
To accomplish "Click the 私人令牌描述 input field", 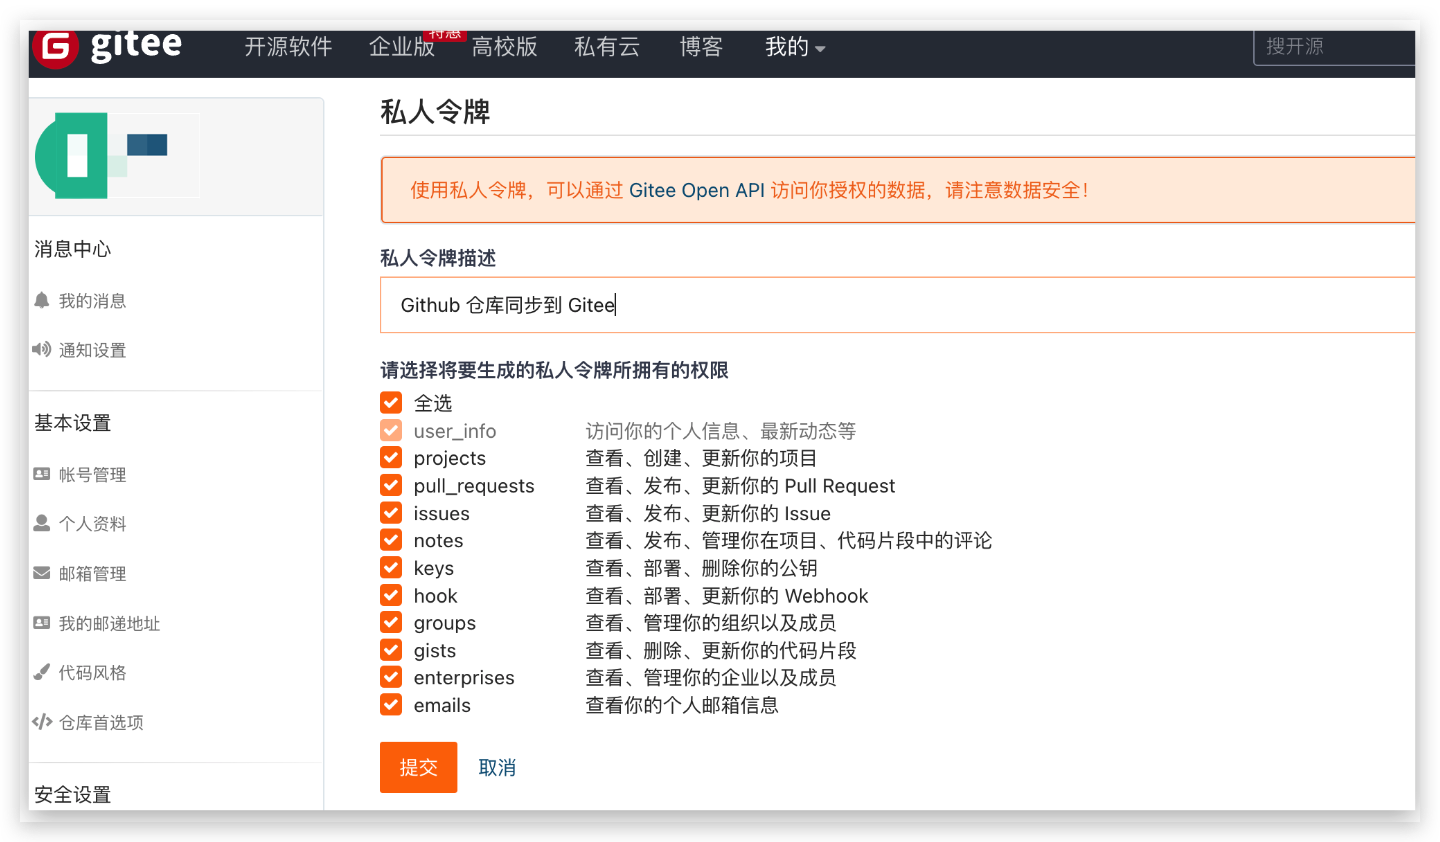I will [700, 305].
